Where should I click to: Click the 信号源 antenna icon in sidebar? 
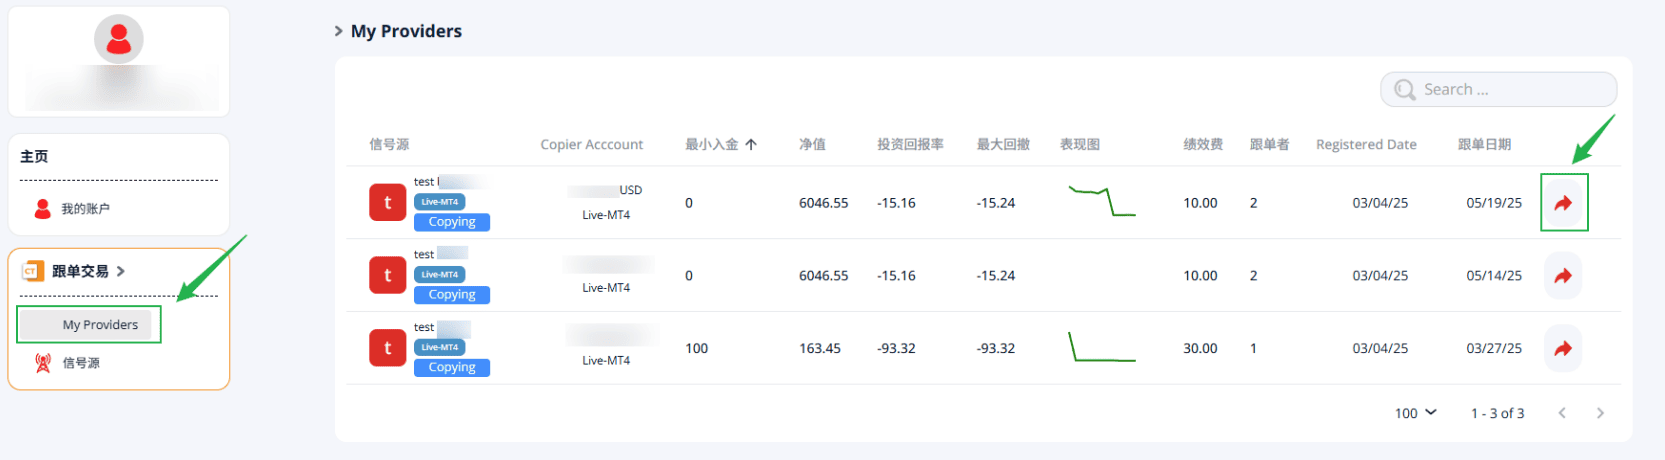coord(43,363)
